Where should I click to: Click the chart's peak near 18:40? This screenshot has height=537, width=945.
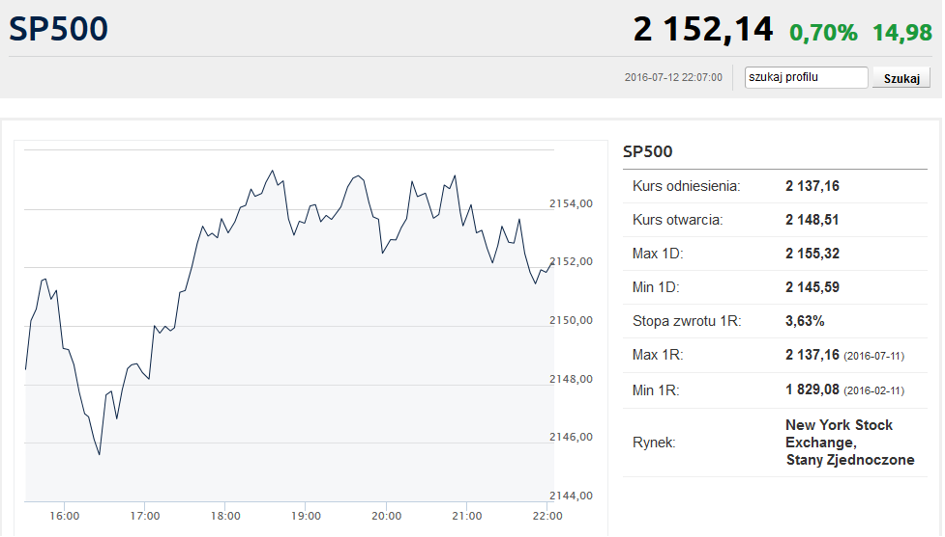click(x=272, y=171)
